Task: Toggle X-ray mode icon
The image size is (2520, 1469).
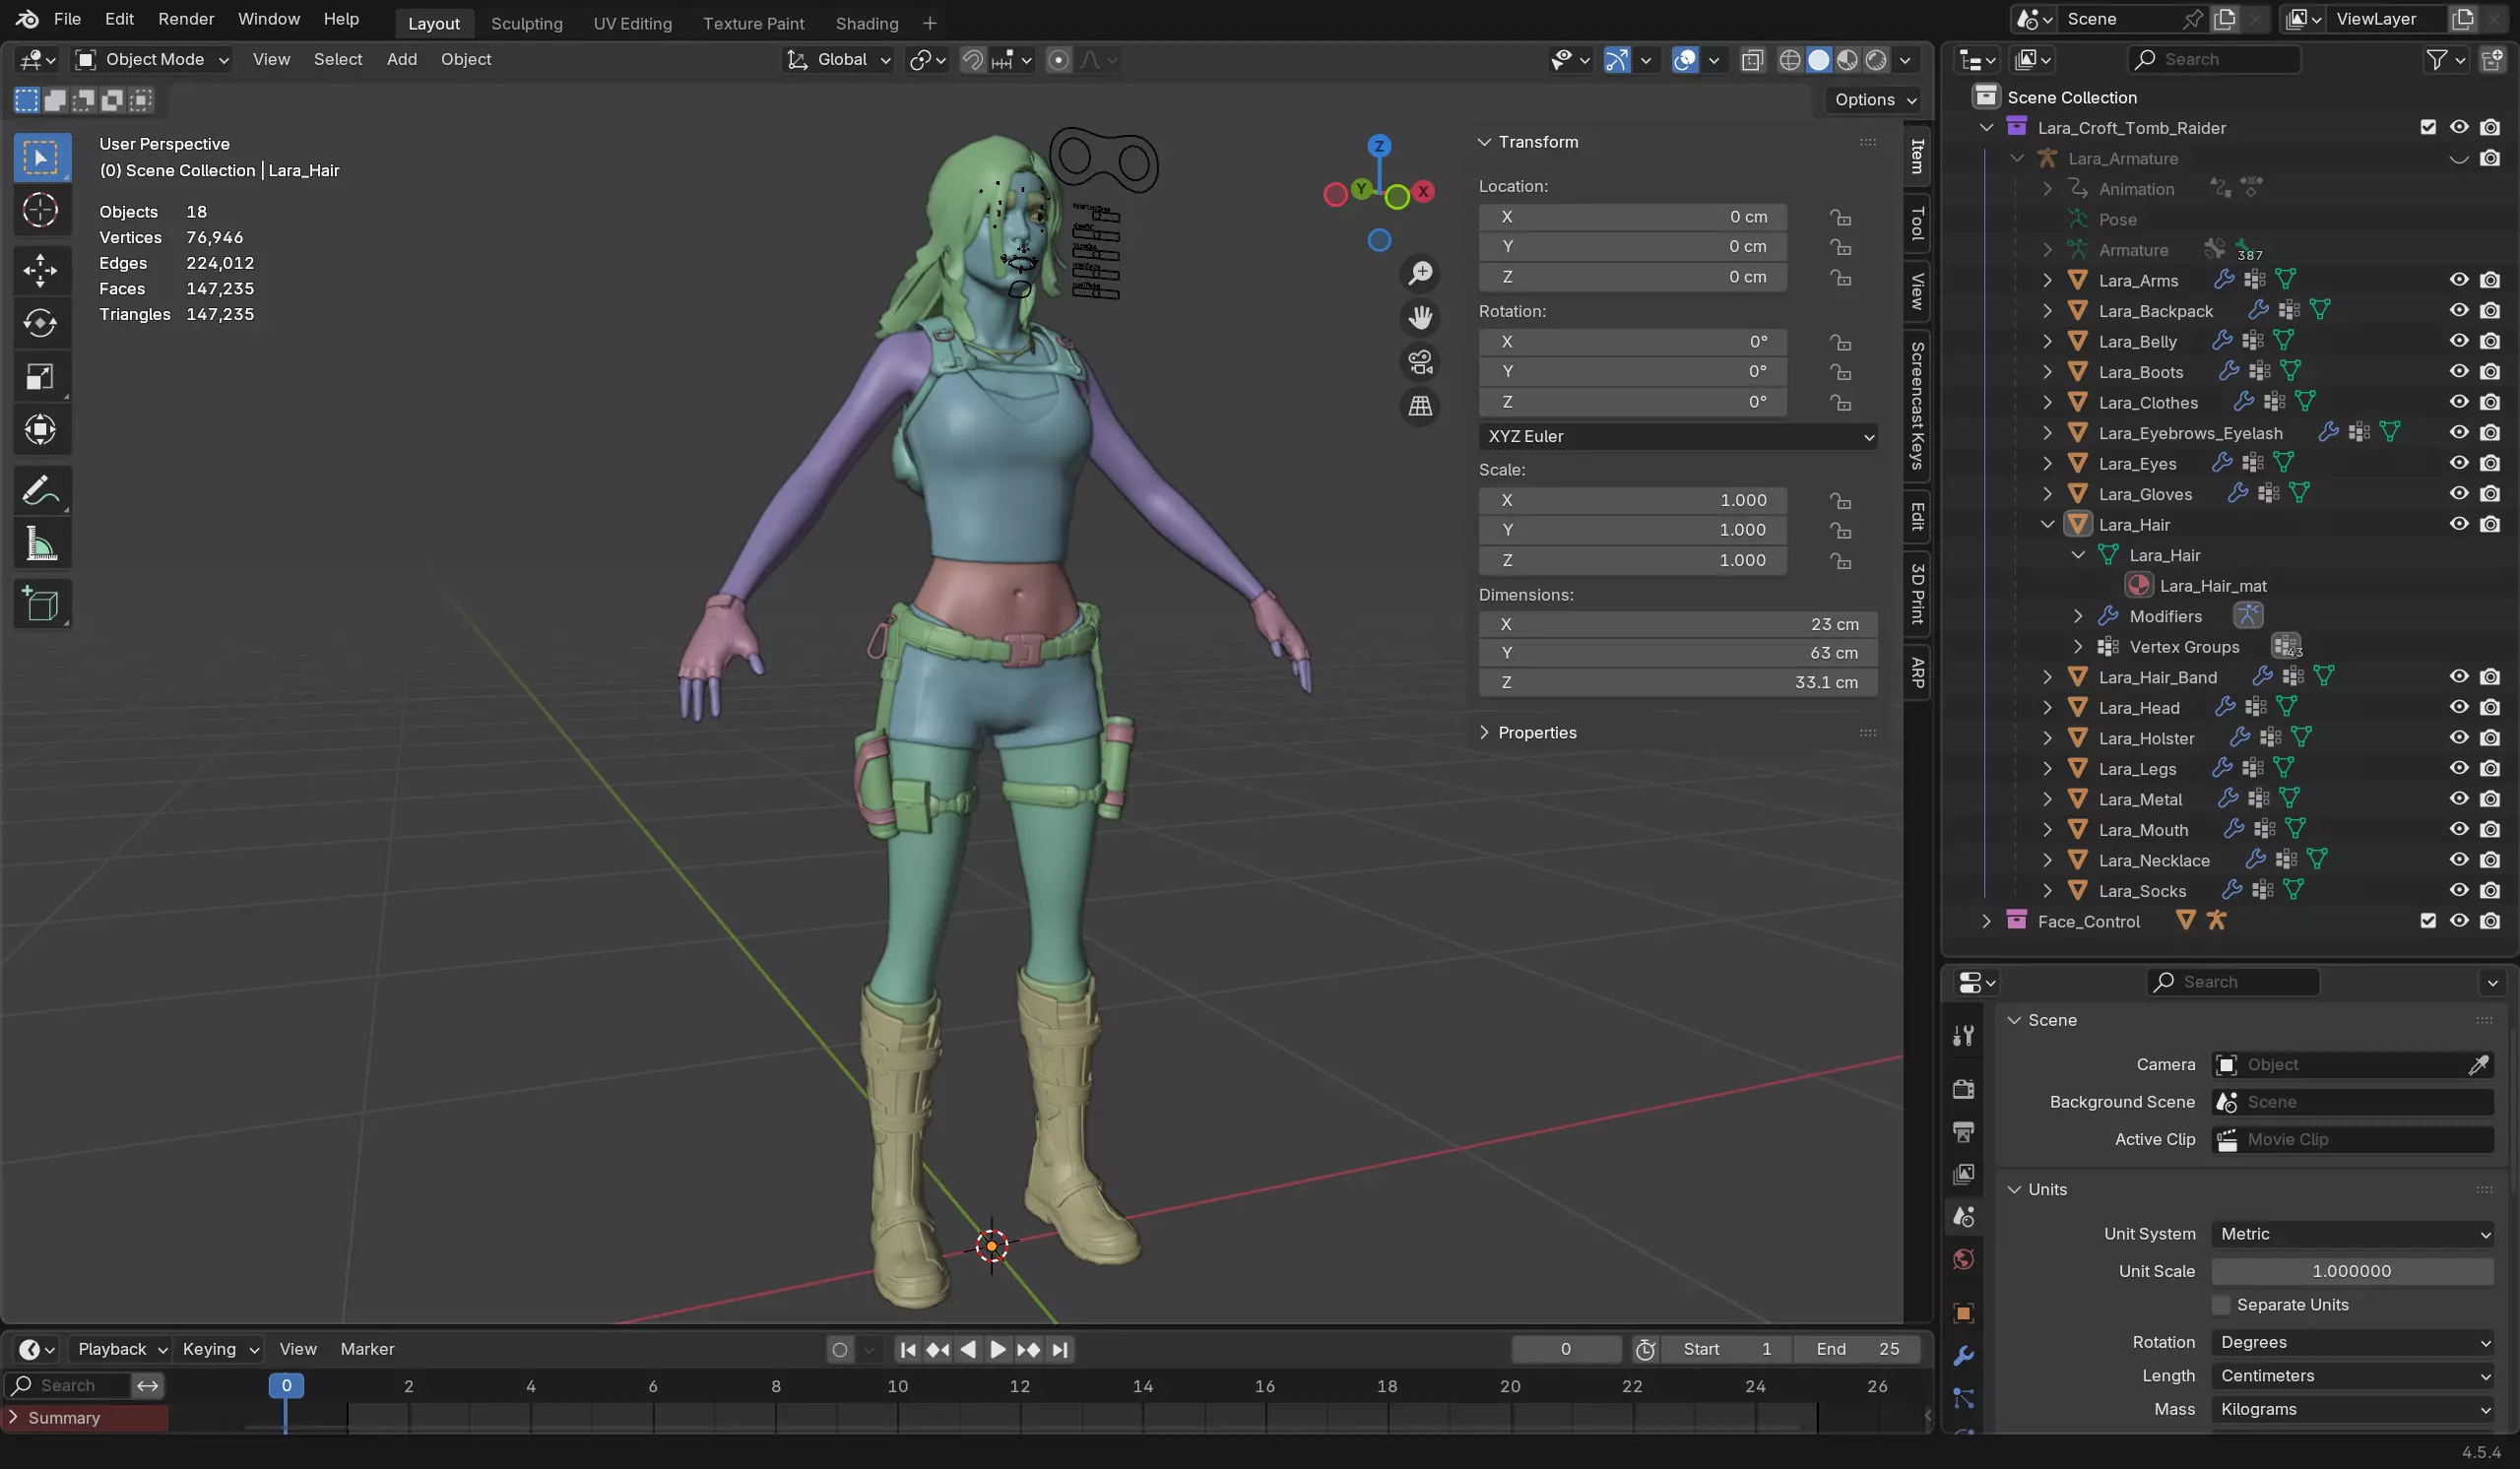Action: [x=1752, y=60]
